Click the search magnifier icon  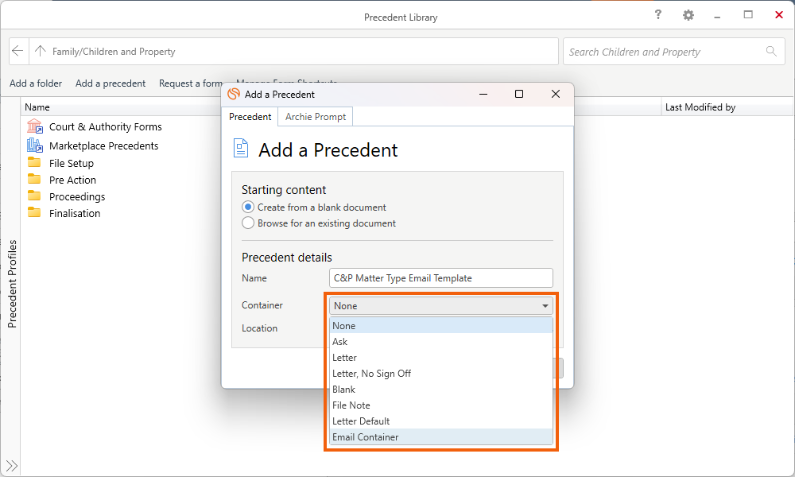tap(772, 51)
